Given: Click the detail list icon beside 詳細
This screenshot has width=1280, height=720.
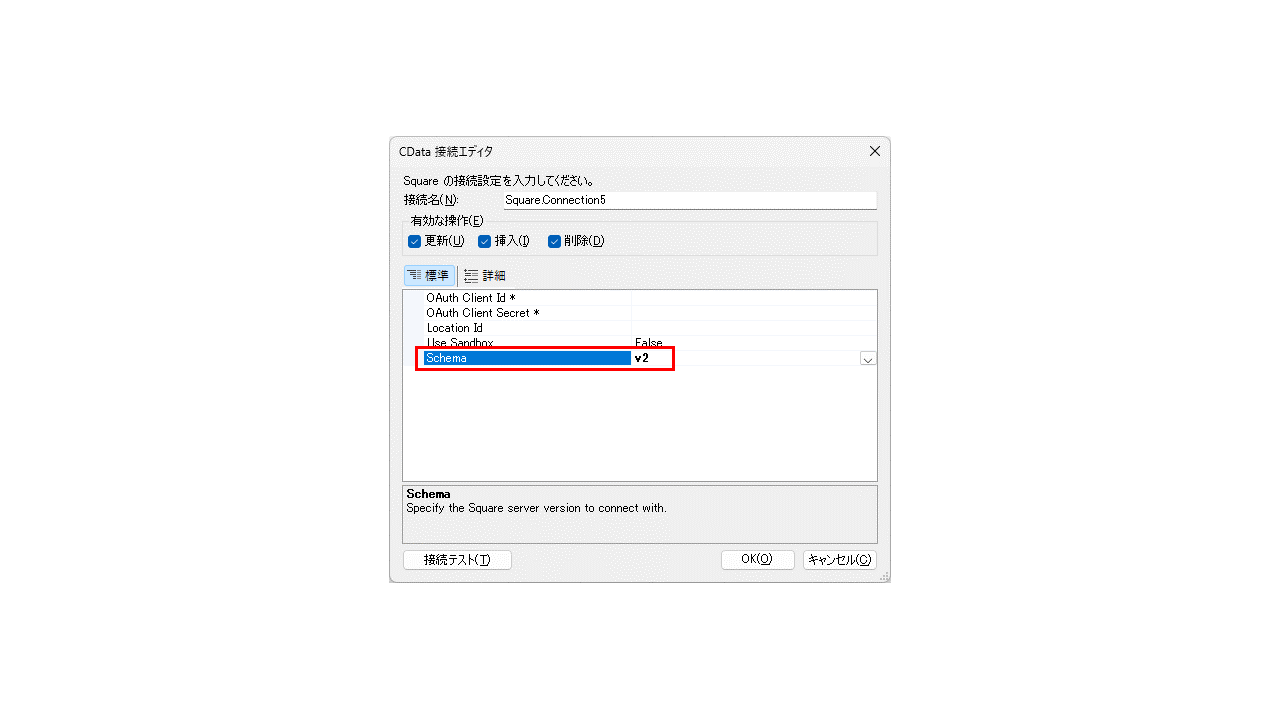Looking at the screenshot, I should coord(471,276).
